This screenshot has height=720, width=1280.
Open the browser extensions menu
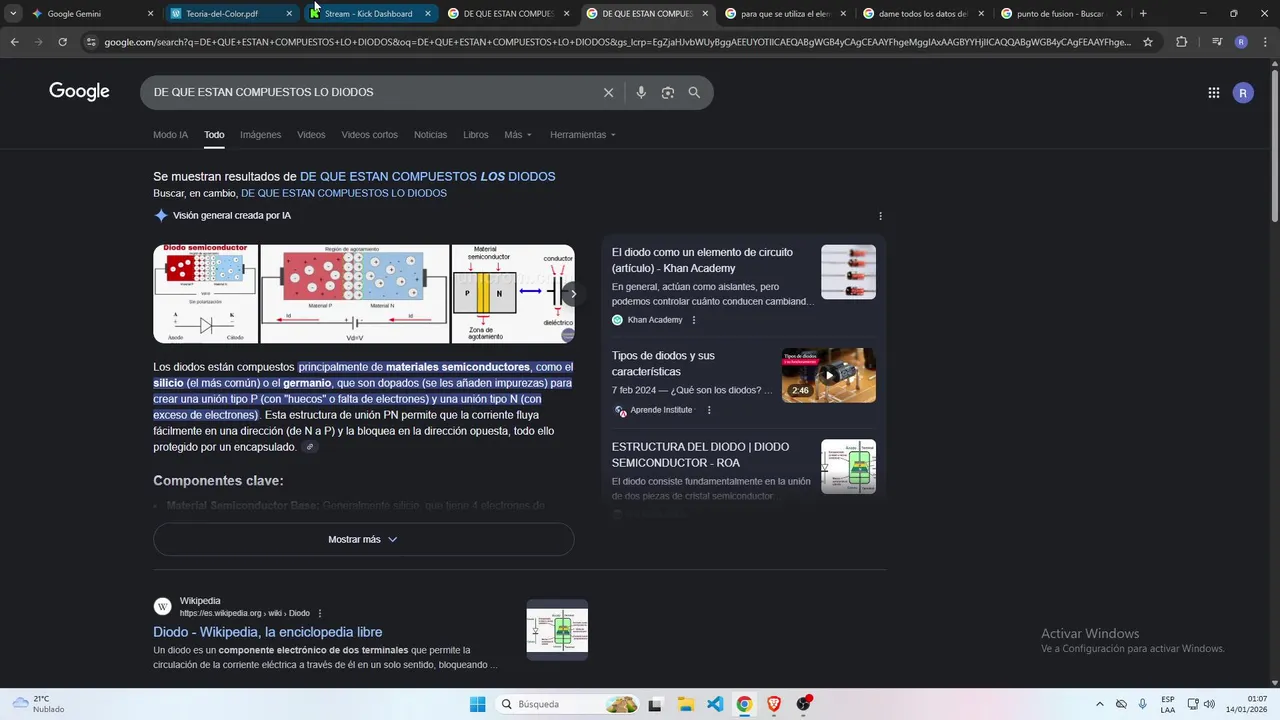(1181, 42)
